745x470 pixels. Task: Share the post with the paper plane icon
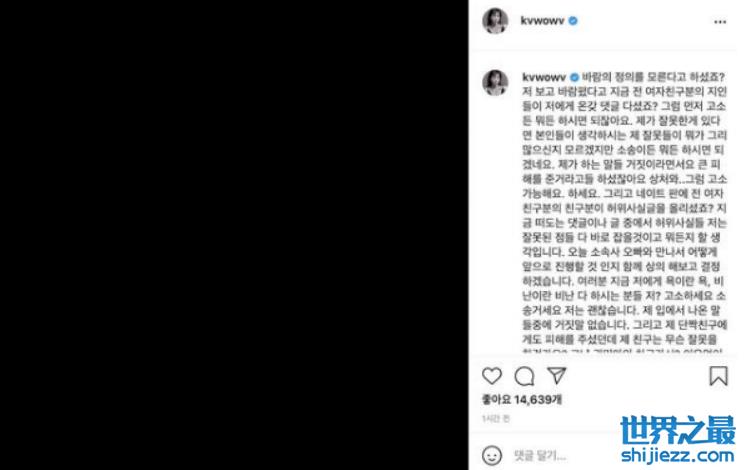[x=556, y=375]
